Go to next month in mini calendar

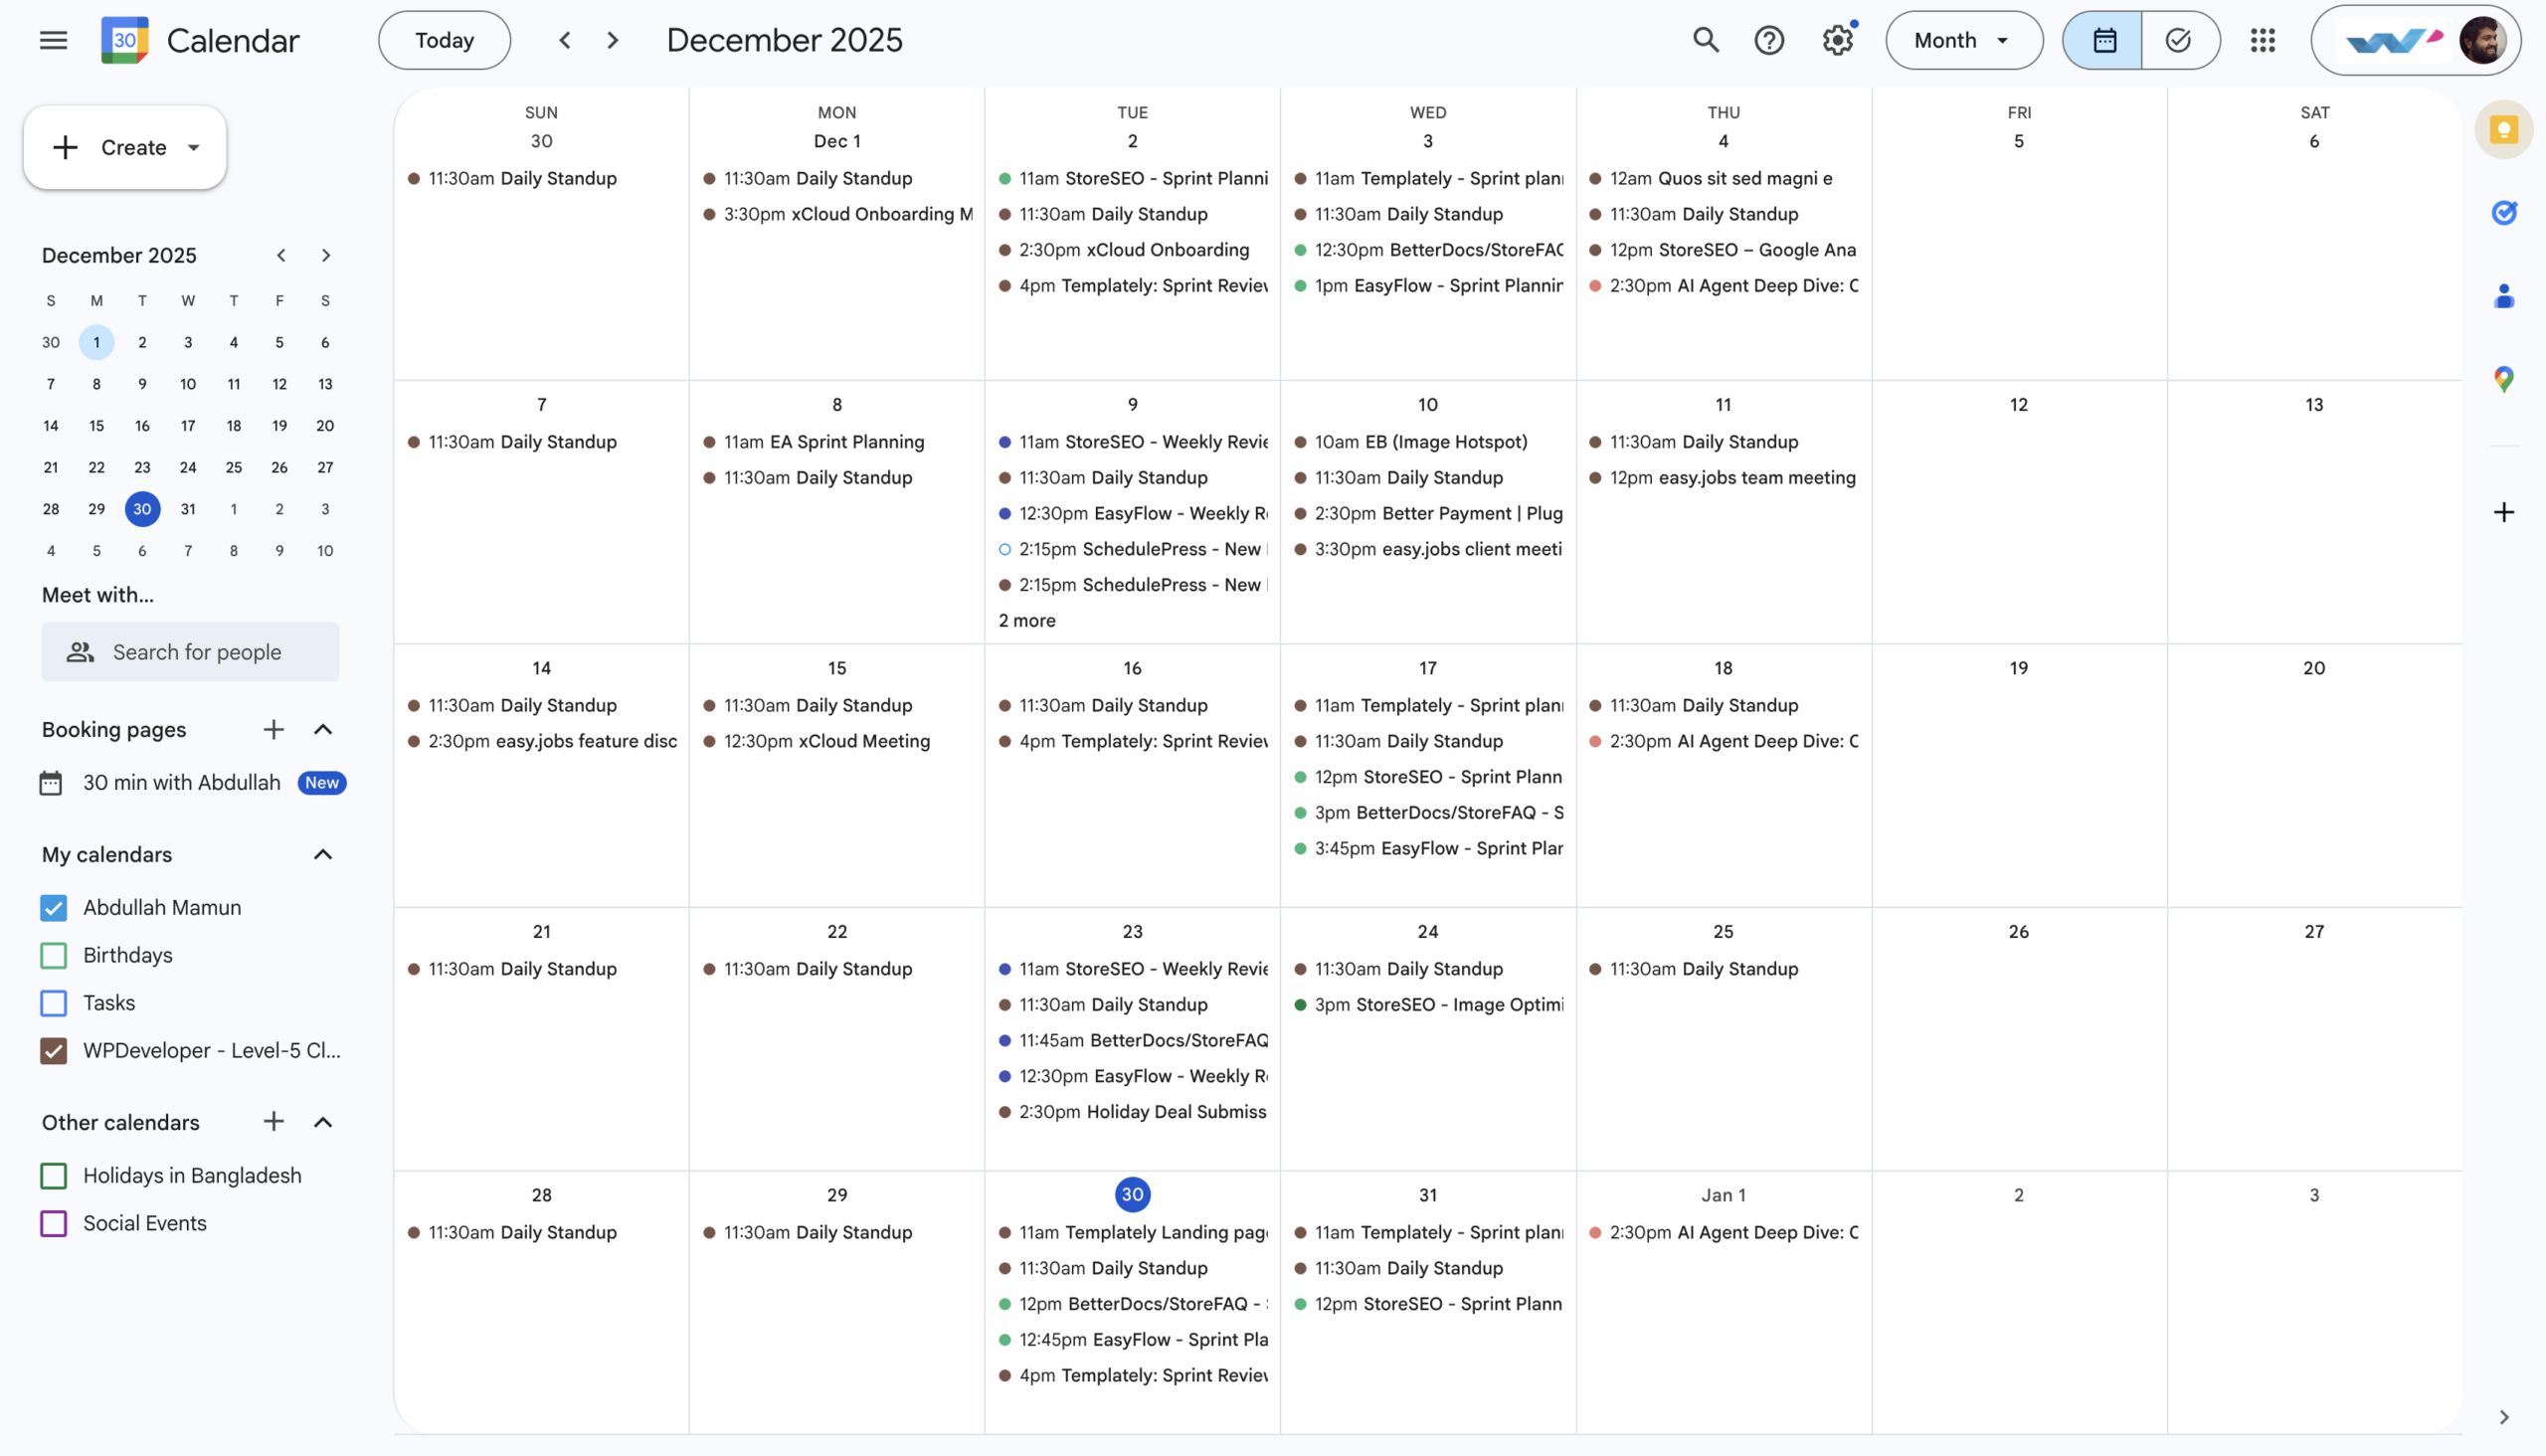325,255
